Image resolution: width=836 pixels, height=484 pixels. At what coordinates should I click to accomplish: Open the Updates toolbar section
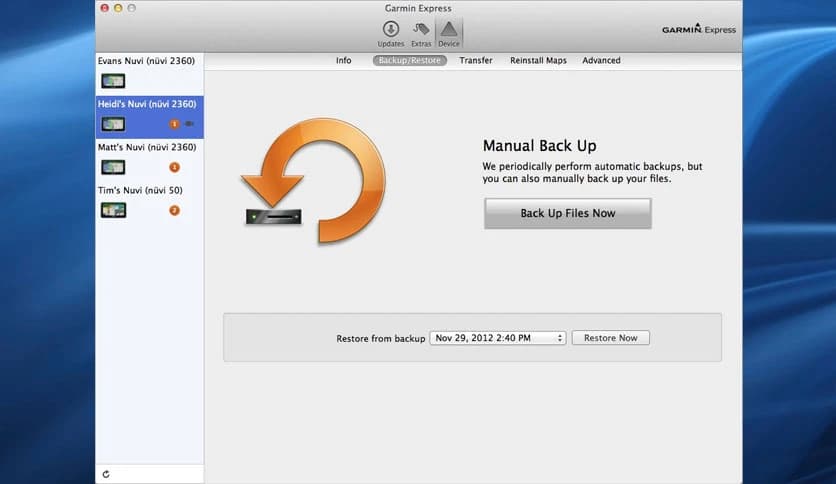pos(391,34)
